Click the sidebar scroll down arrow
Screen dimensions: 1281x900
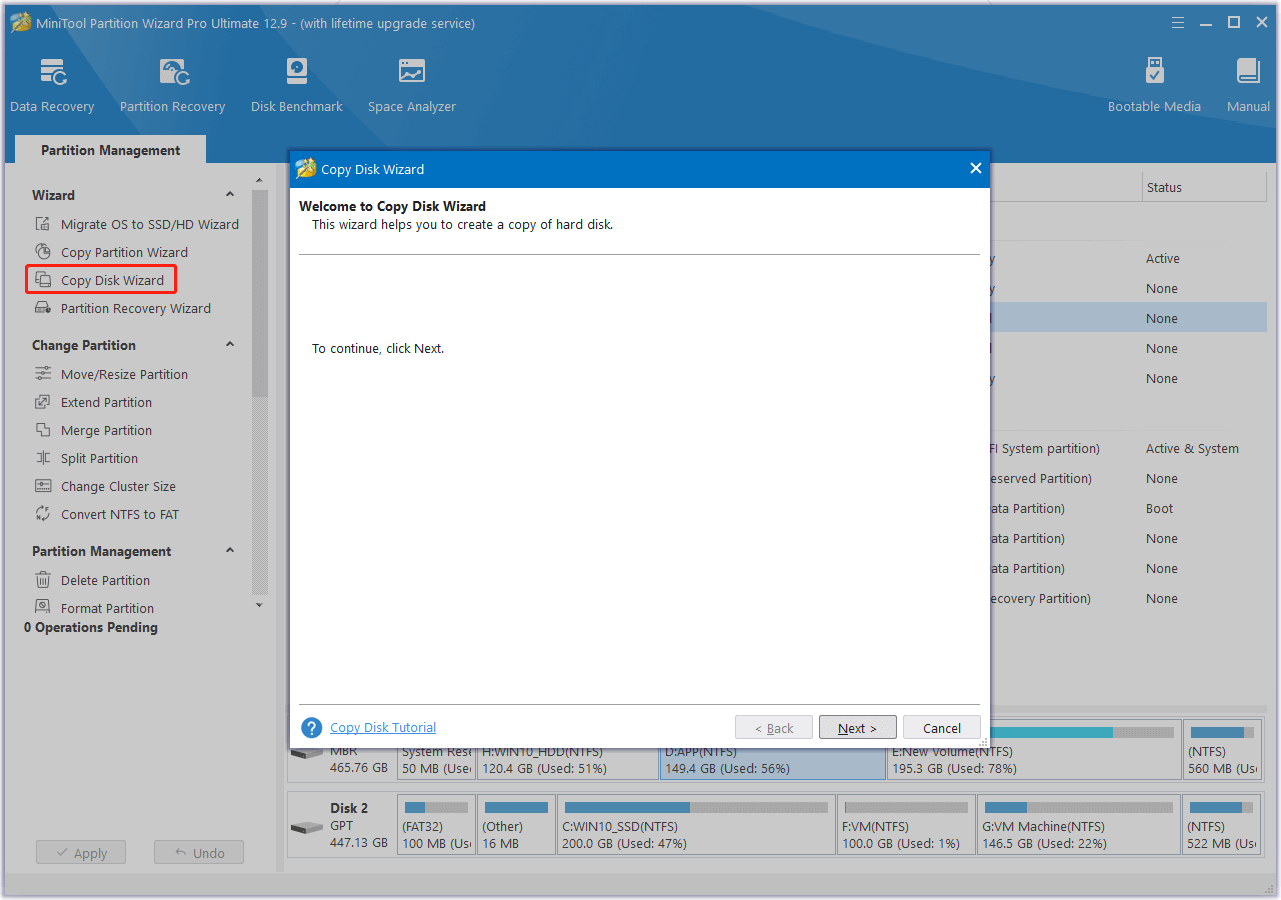(x=260, y=604)
